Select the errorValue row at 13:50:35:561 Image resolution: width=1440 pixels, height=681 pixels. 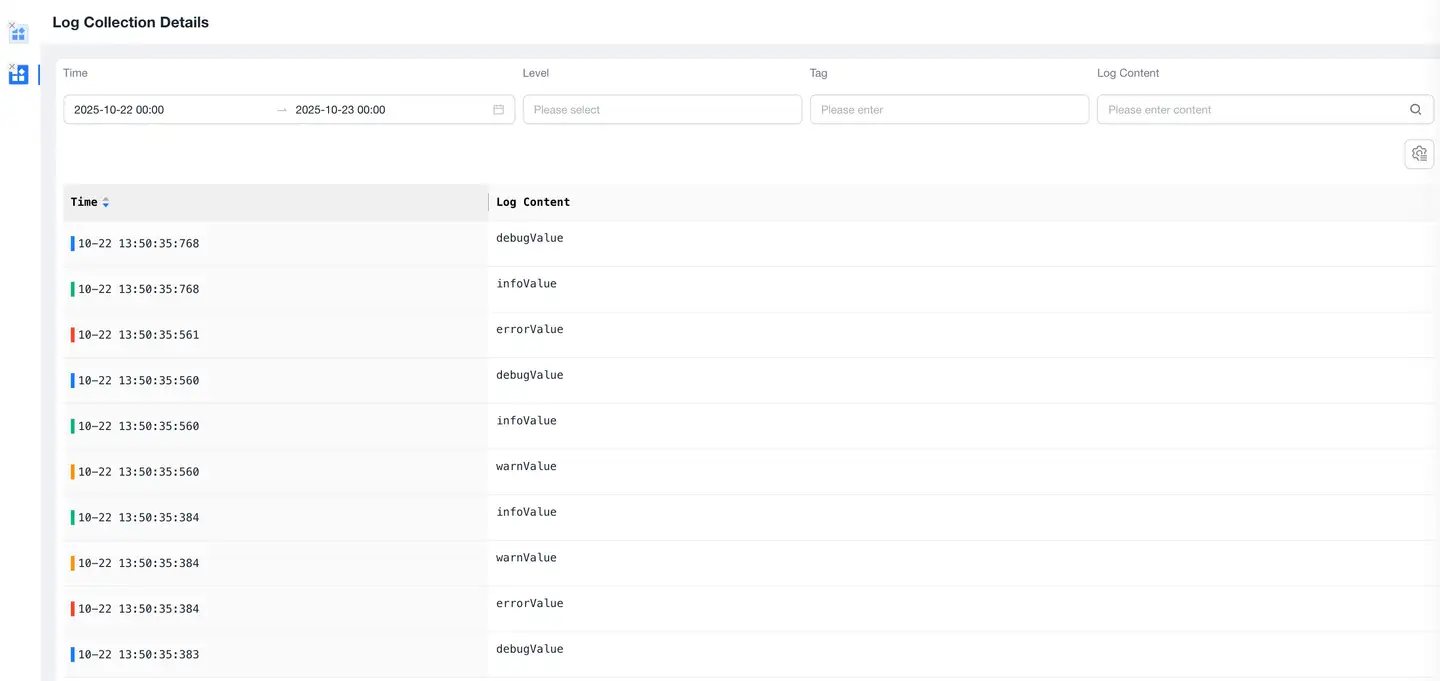click(530, 330)
